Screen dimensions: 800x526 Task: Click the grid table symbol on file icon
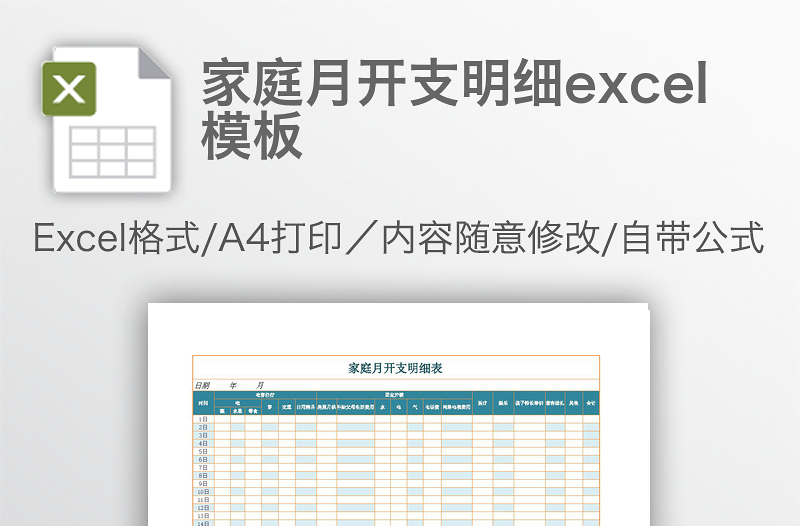113,151
